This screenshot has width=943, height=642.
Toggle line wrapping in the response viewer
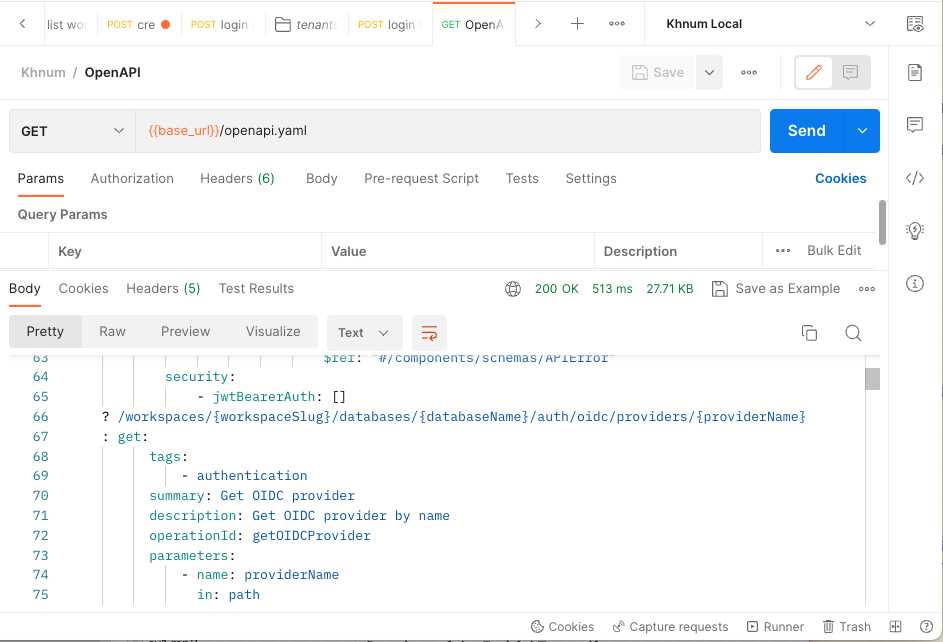[429, 332]
